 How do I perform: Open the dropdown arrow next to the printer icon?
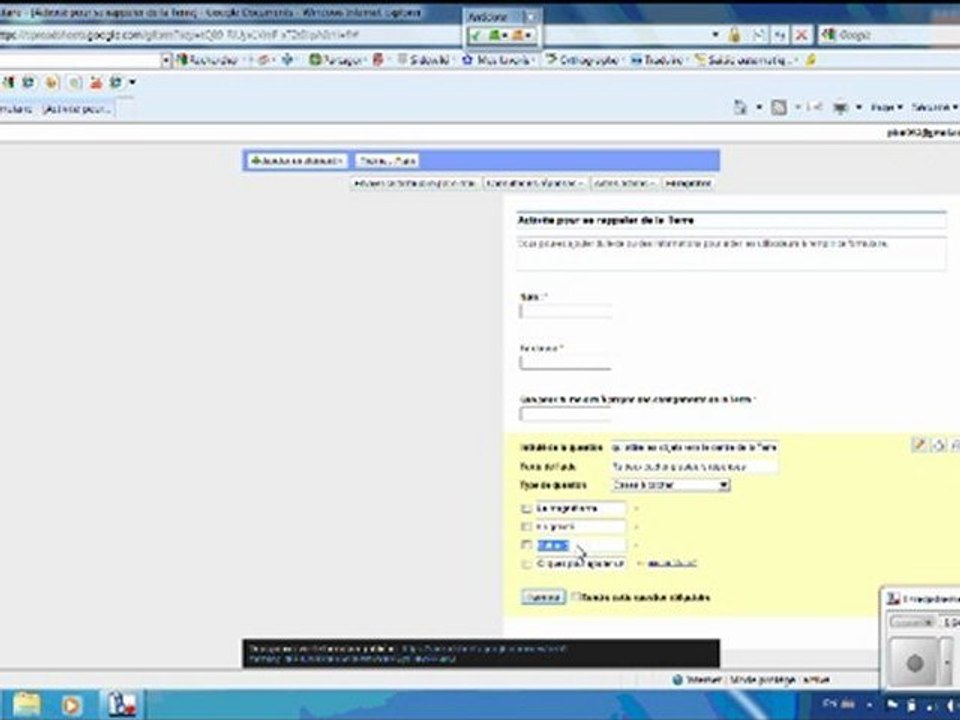(858, 107)
